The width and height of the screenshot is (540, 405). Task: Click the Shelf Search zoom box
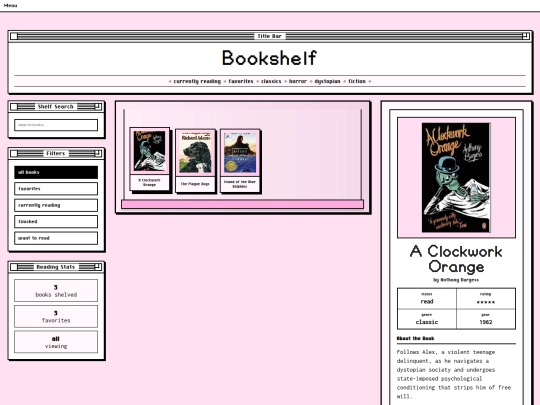pos(98,106)
